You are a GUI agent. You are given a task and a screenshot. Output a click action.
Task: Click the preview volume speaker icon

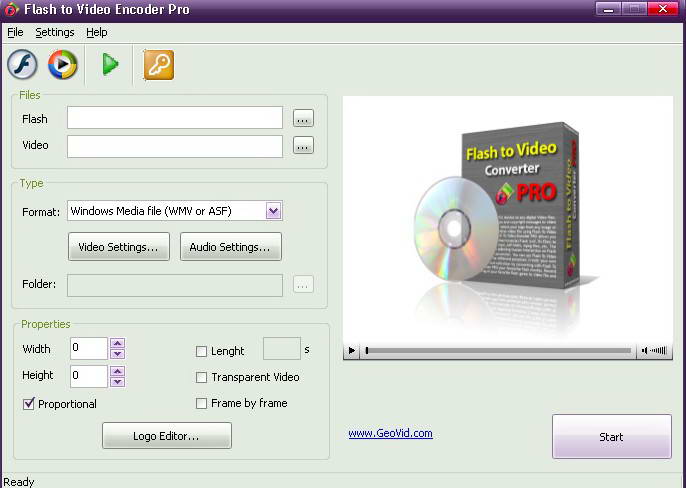(x=644, y=351)
